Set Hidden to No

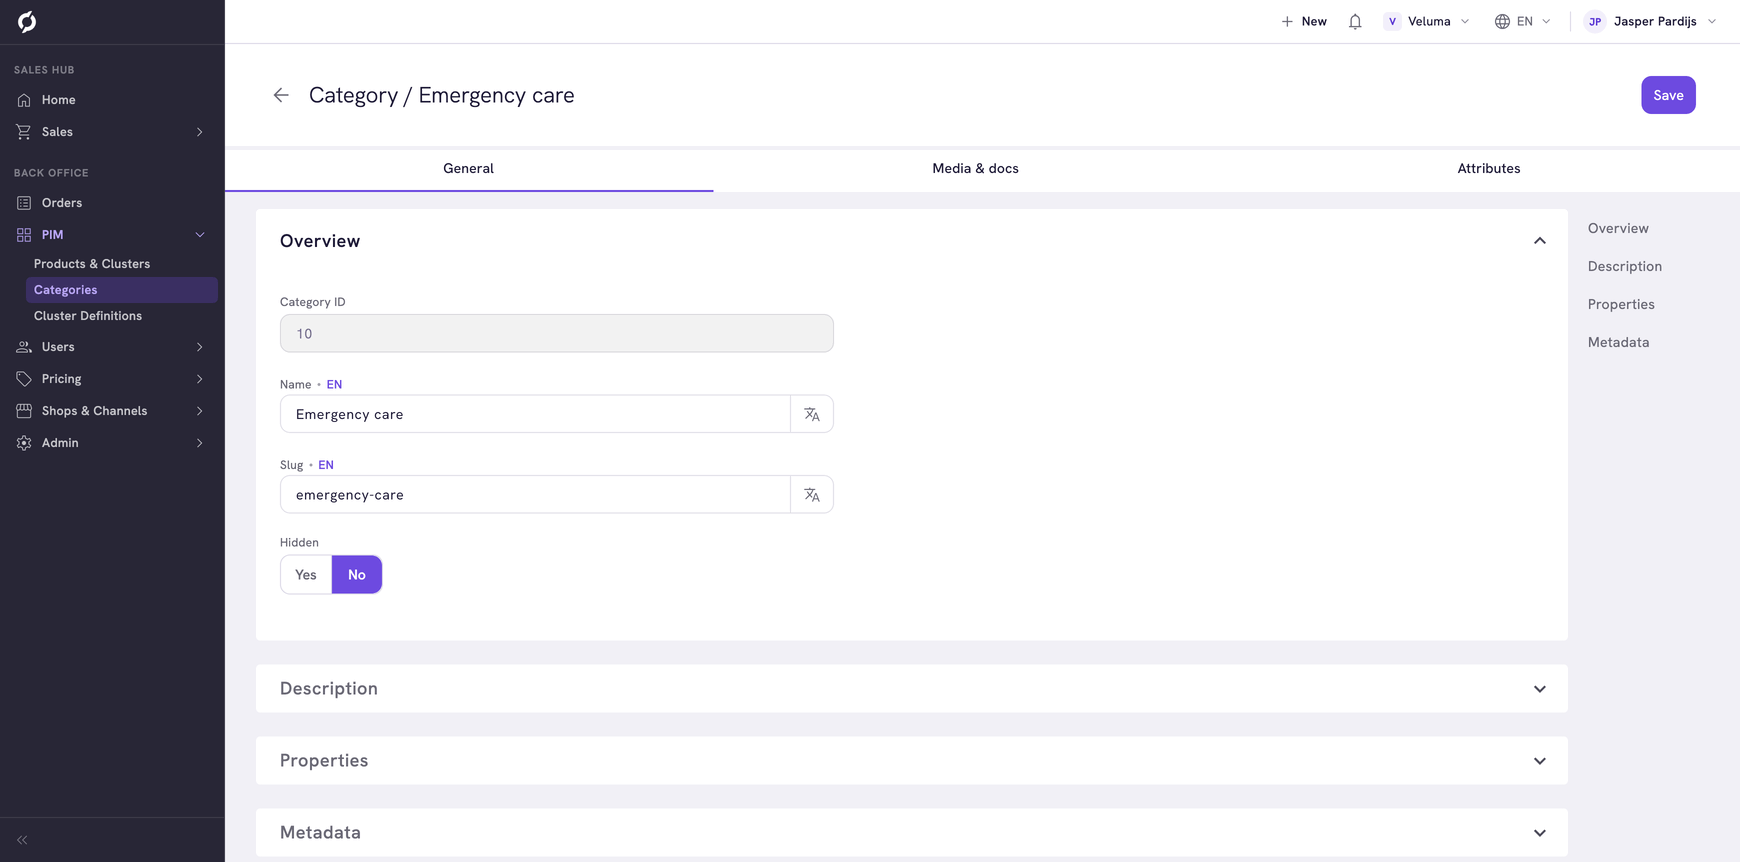357,575
